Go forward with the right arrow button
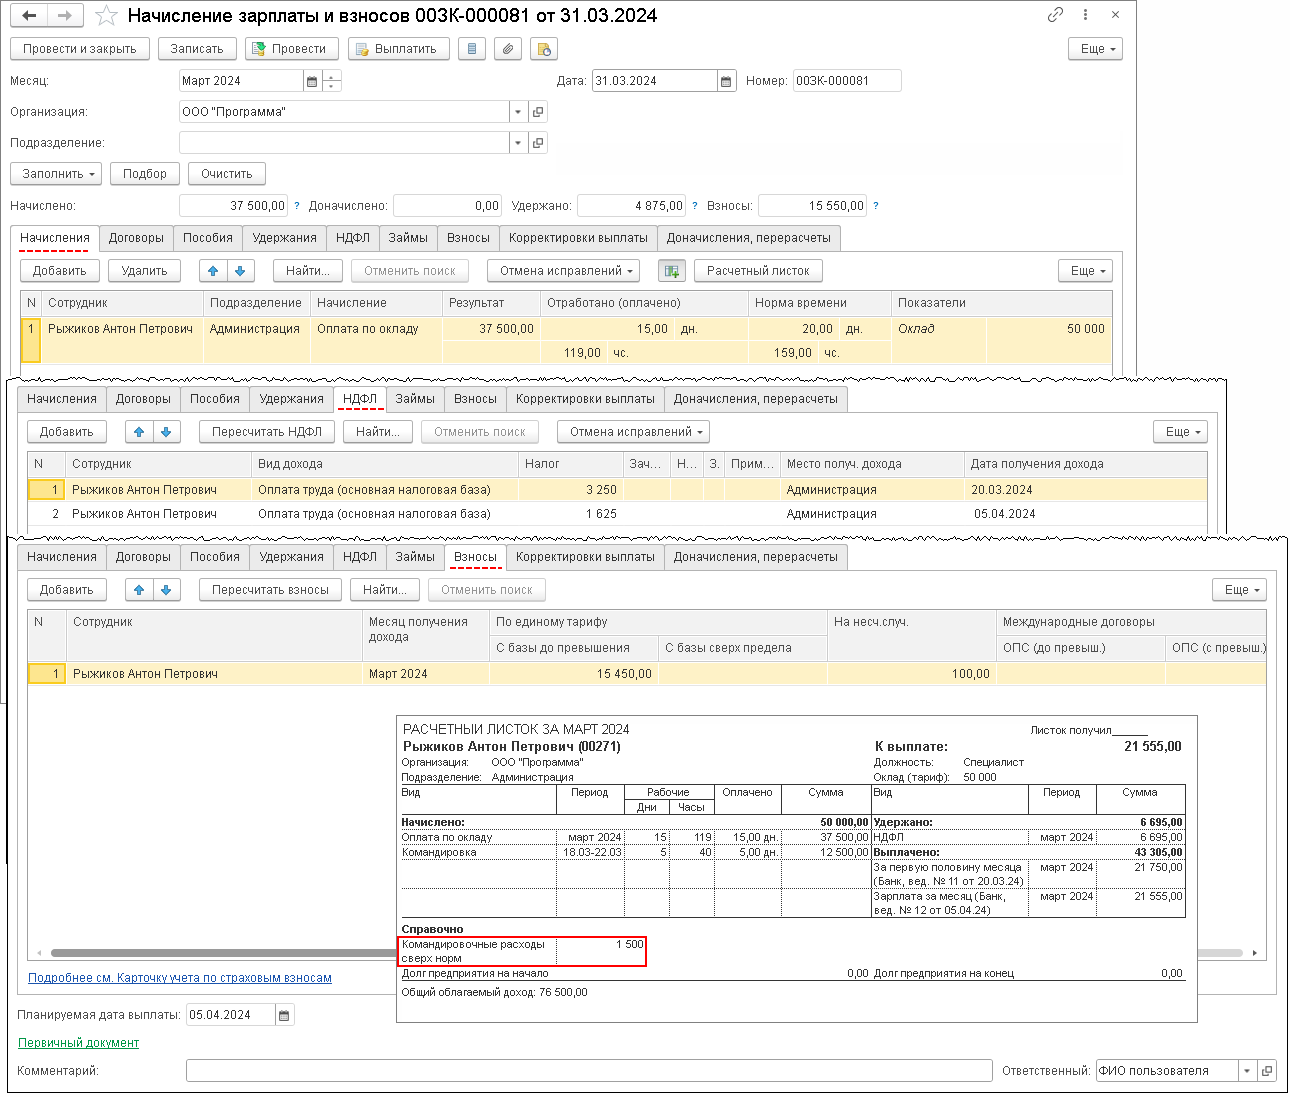The height and width of the screenshot is (1097, 1290). (x=64, y=16)
